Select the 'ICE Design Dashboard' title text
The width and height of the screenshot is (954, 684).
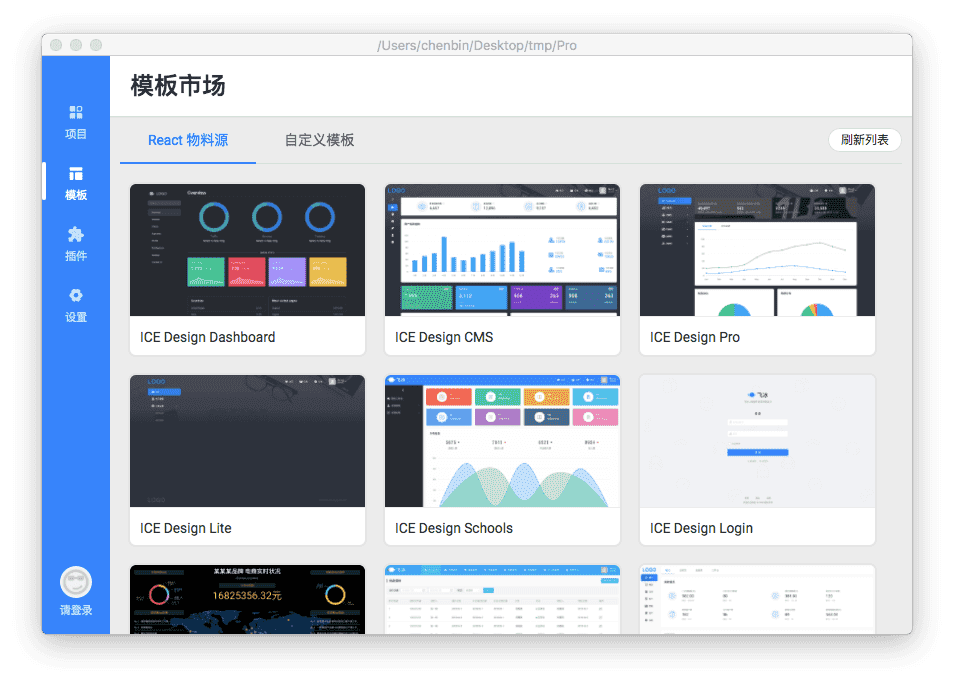pos(207,338)
